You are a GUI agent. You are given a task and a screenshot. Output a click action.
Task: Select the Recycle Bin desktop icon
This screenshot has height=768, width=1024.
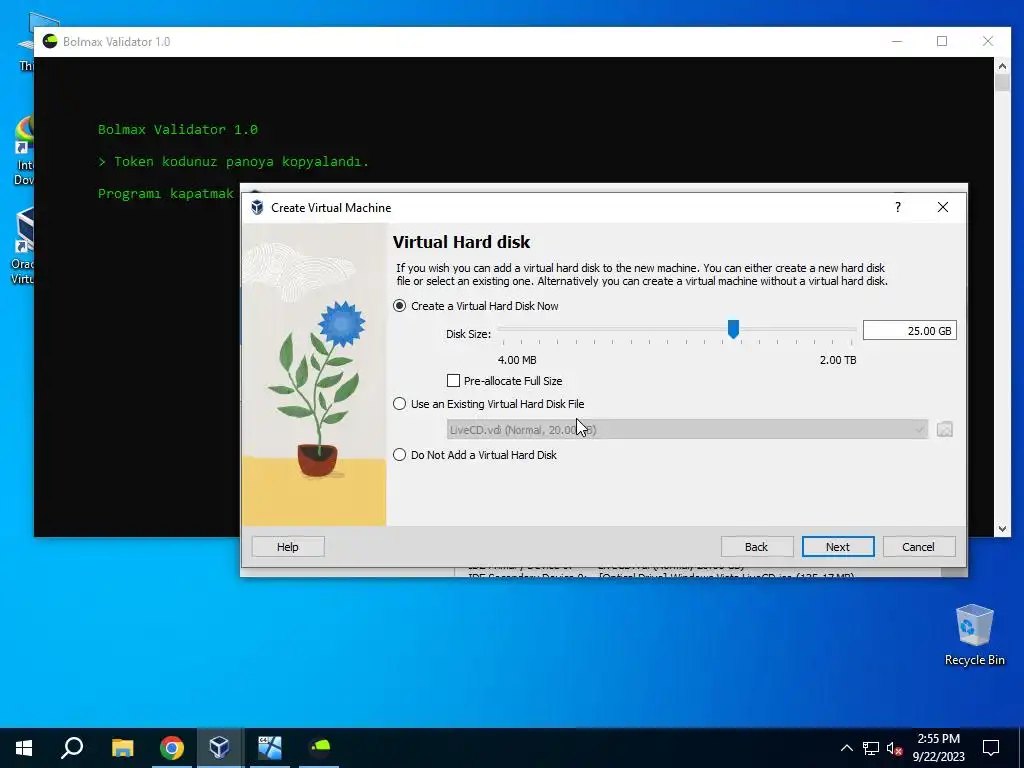tap(974, 635)
